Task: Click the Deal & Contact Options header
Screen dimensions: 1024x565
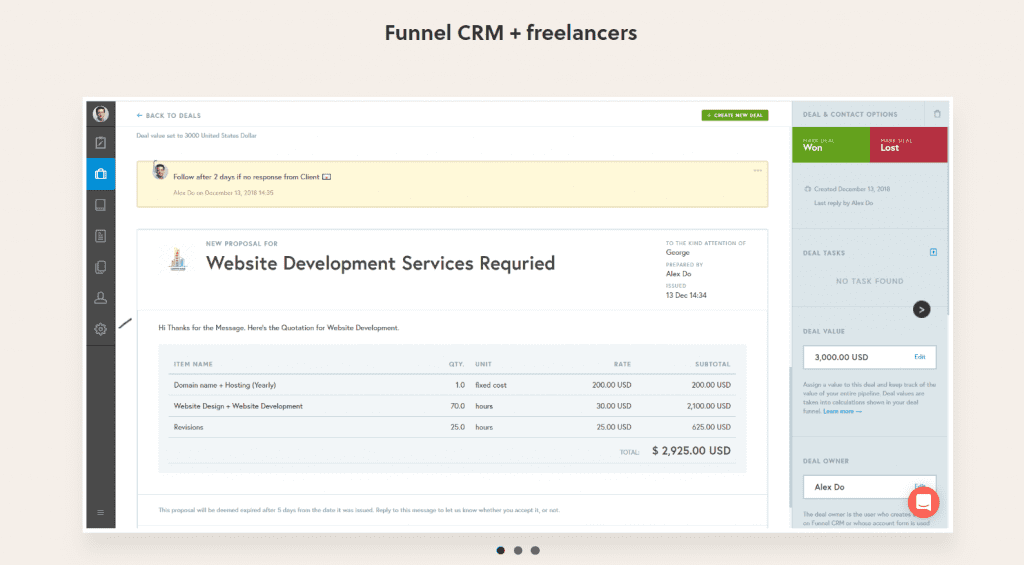Action: point(850,114)
